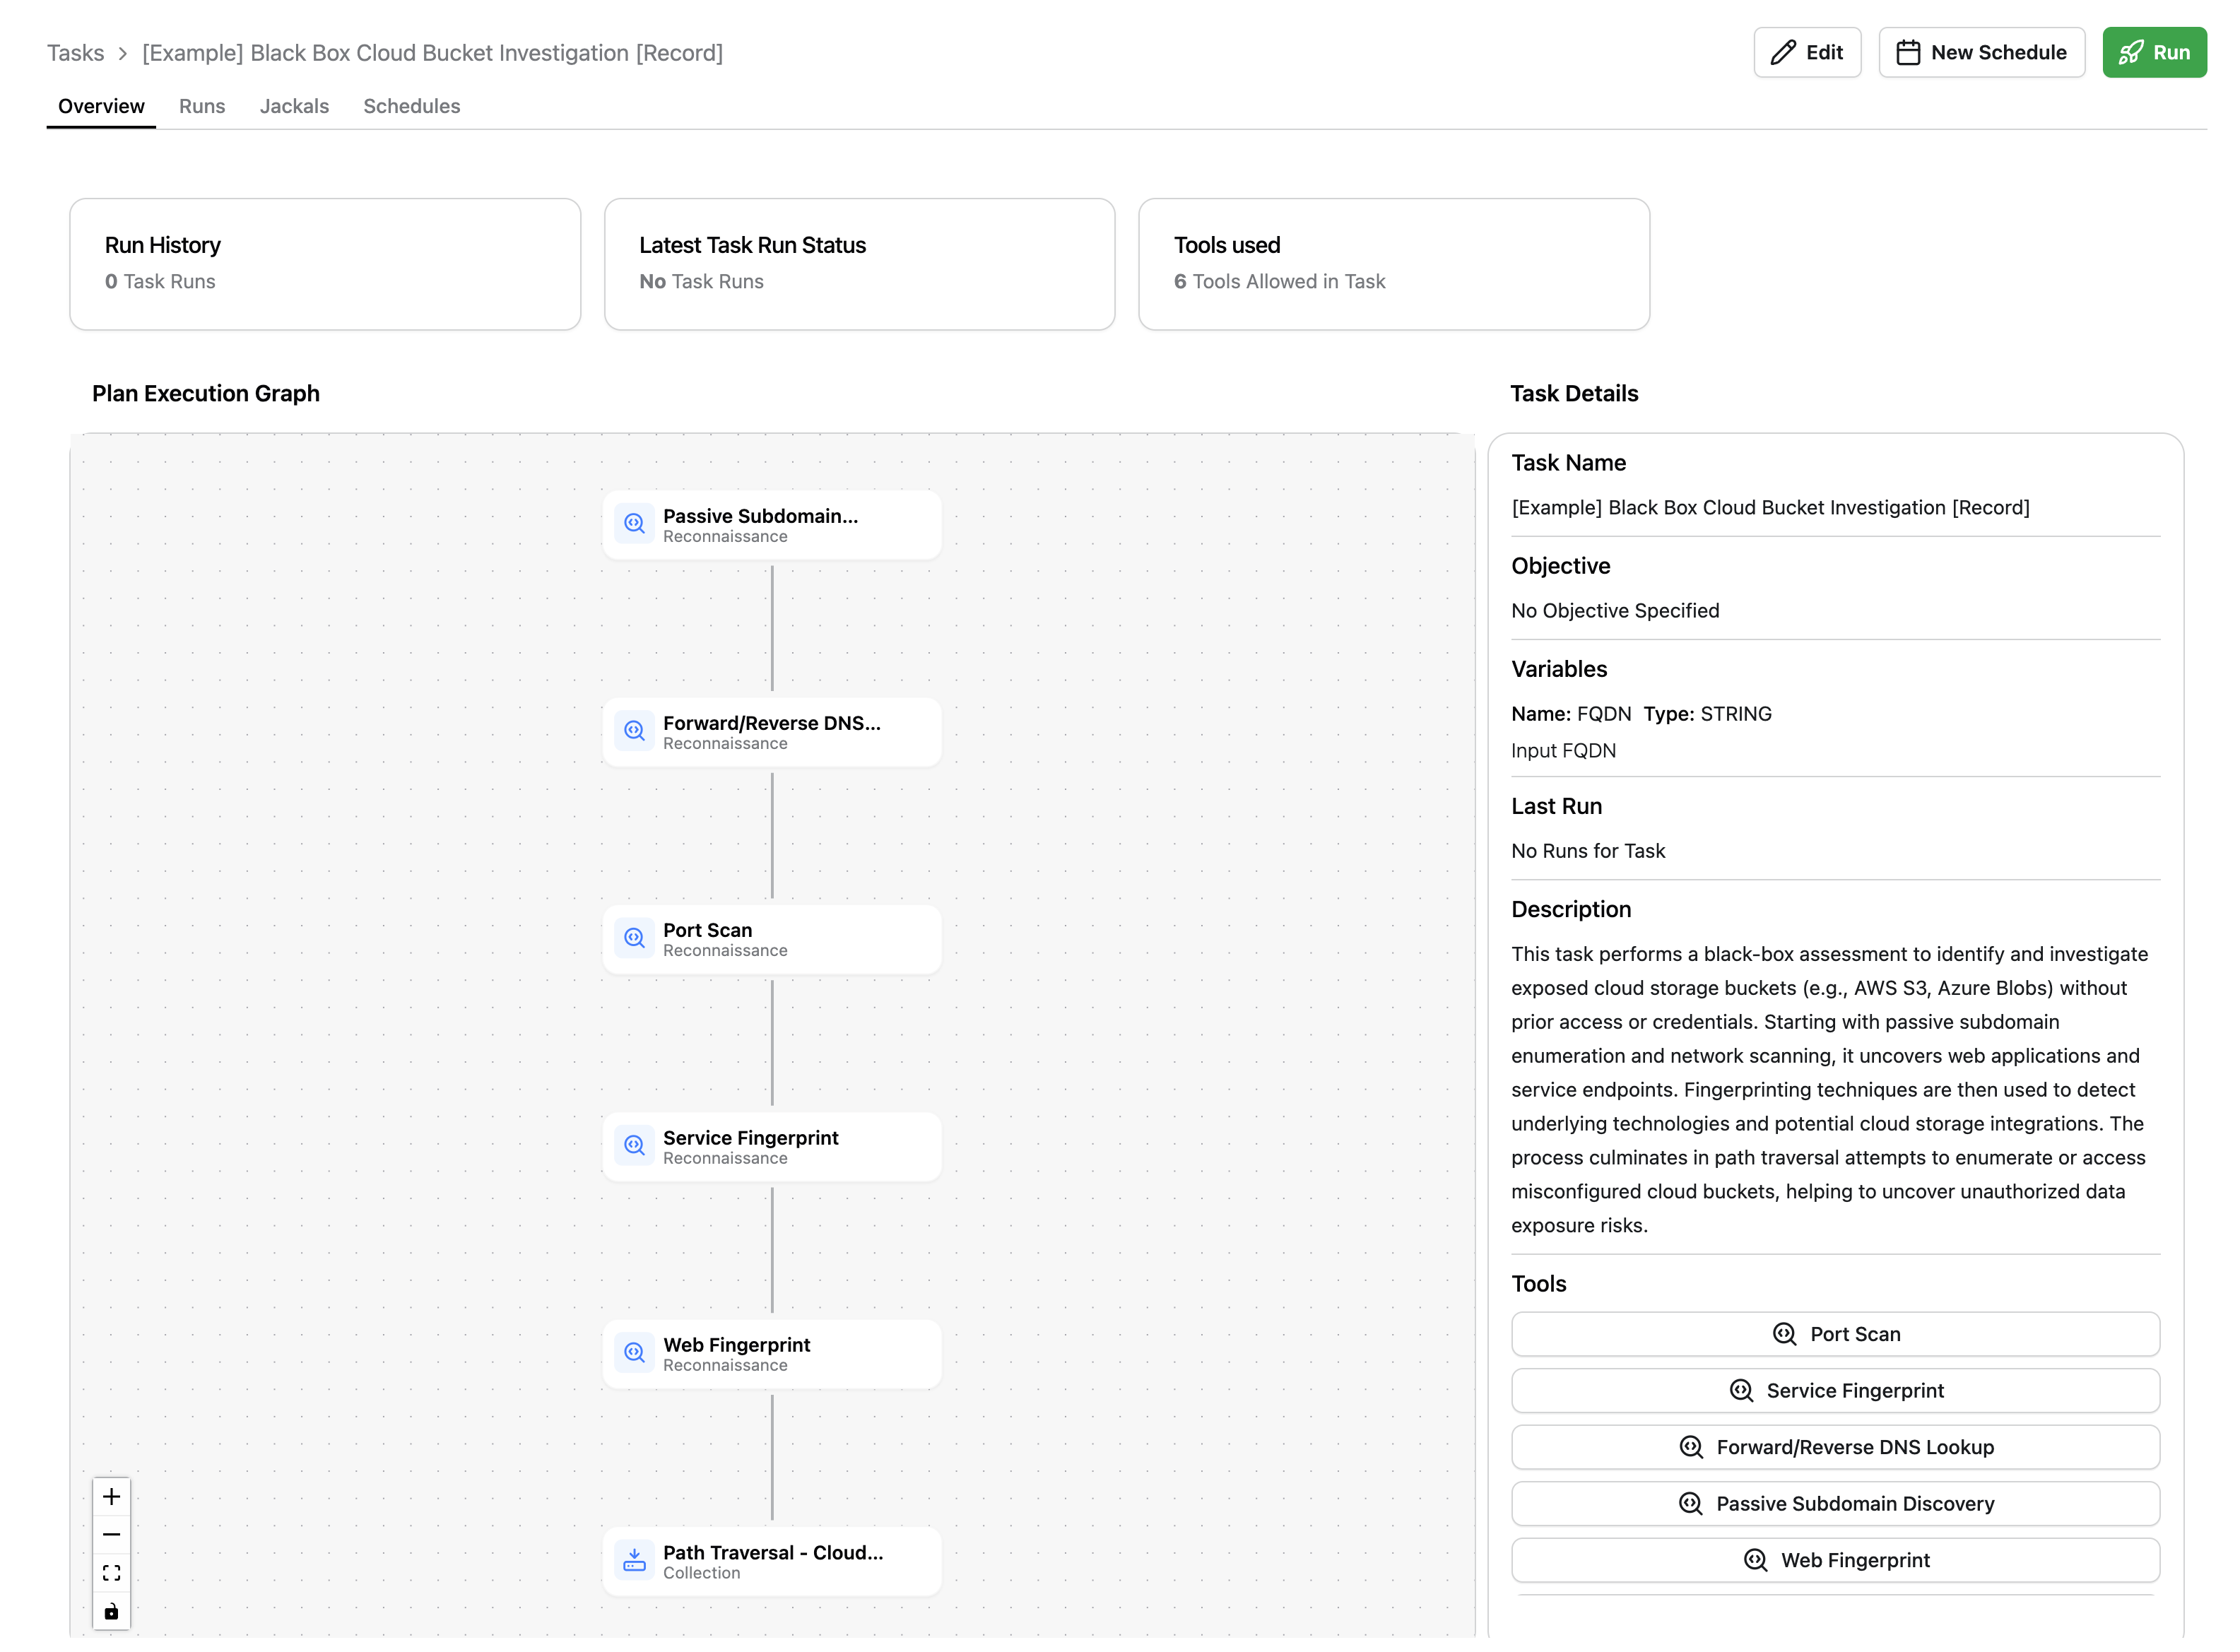Click the graph zoom out minus icon
Screen dimensions: 2240x1652
point(111,1535)
